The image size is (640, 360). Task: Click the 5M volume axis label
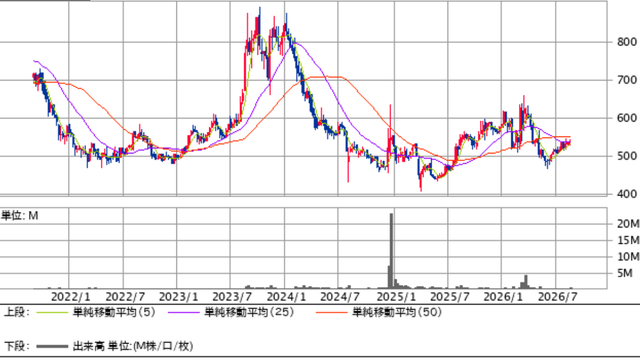pos(624,273)
